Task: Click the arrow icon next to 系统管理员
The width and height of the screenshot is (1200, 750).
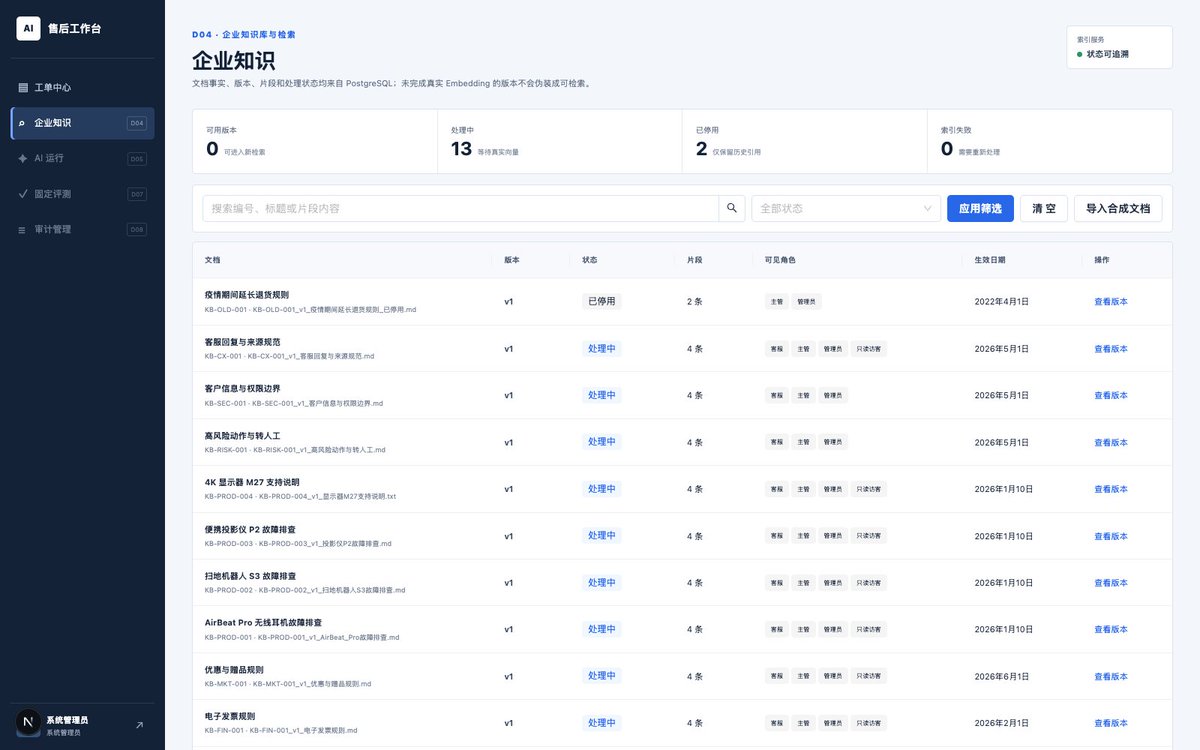Action: (x=139, y=725)
